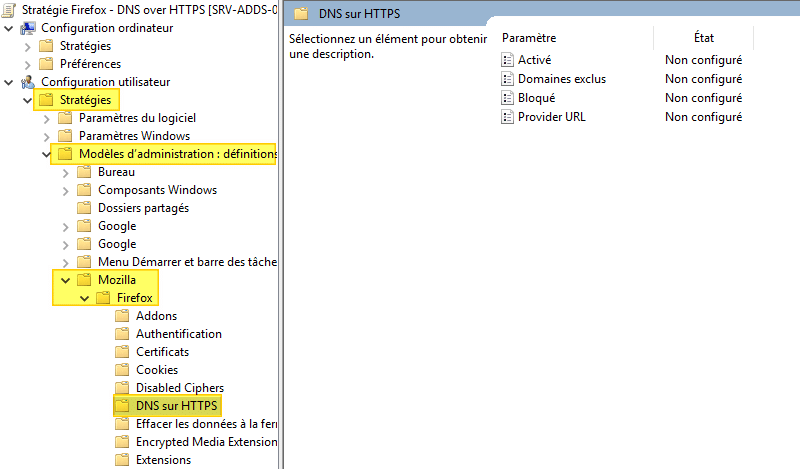
Task: Collapse the Configuration ordinateur node
Action: click(x=9, y=29)
